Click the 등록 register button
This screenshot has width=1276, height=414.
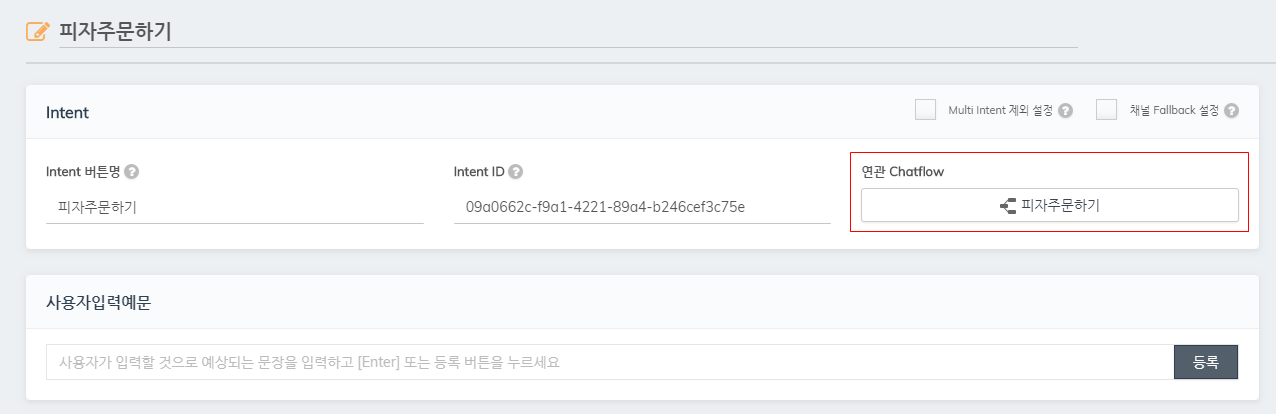[x=1206, y=362]
